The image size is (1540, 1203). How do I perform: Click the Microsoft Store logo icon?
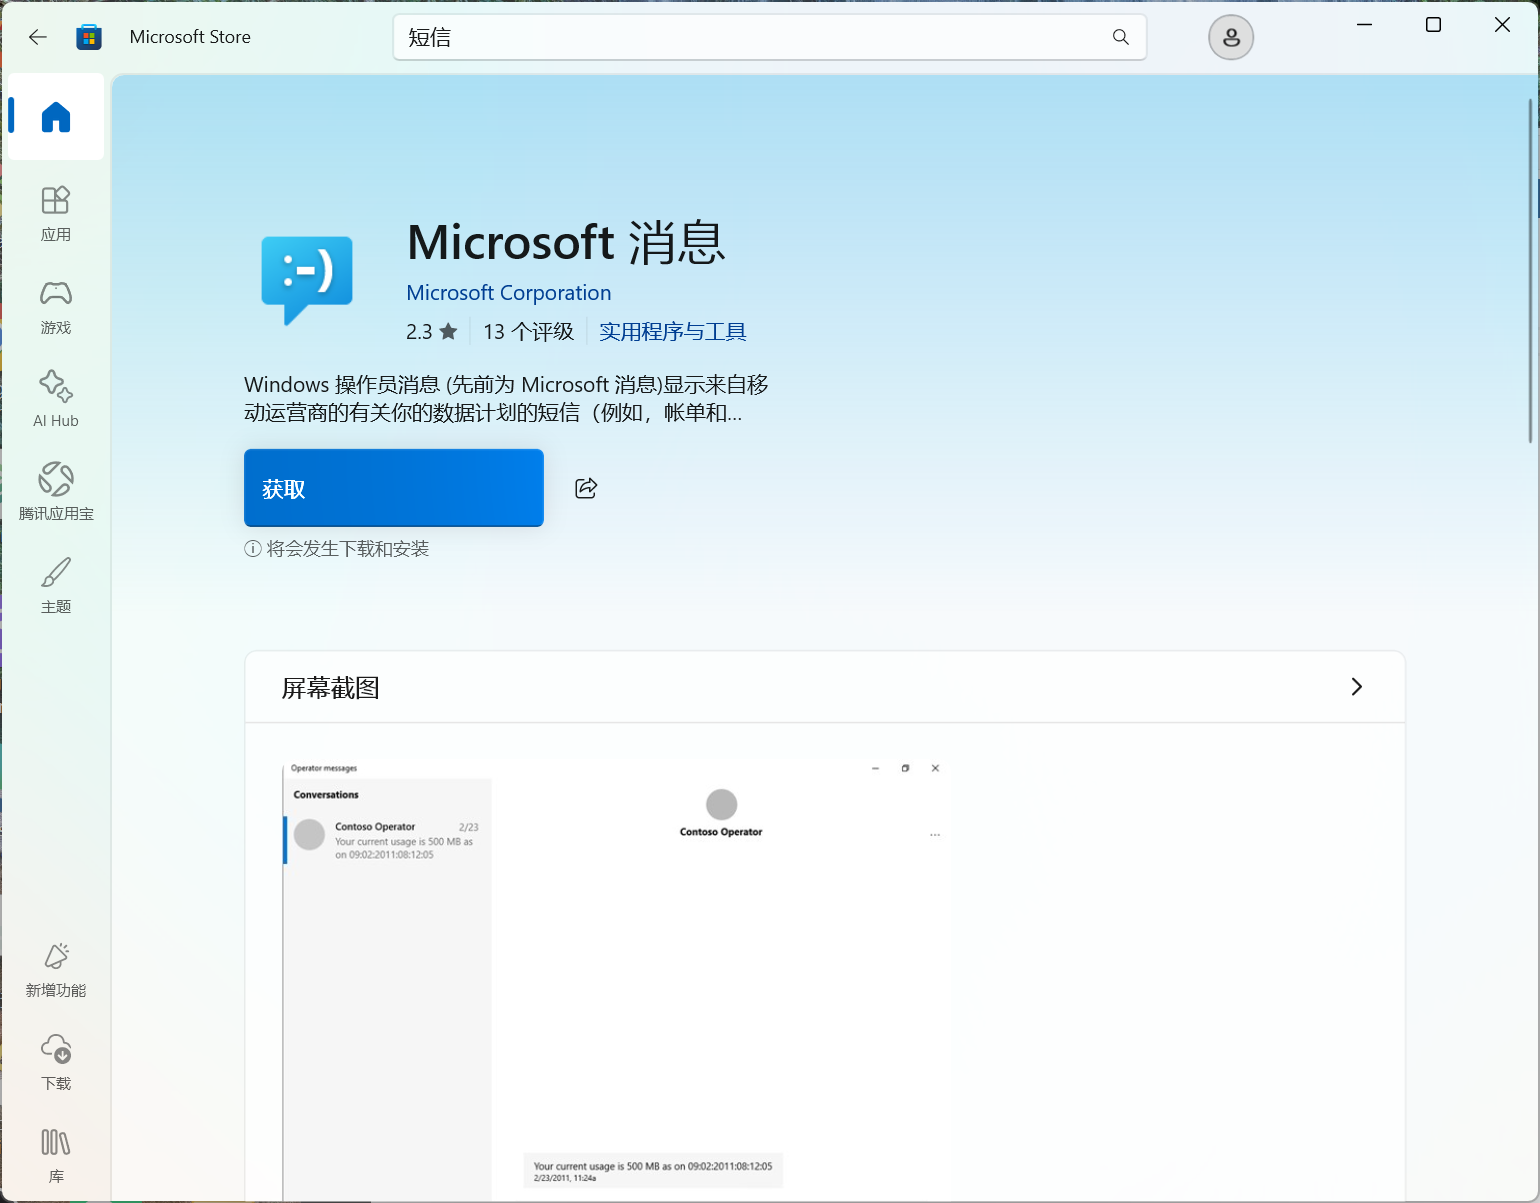pyautogui.click(x=89, y=37)
